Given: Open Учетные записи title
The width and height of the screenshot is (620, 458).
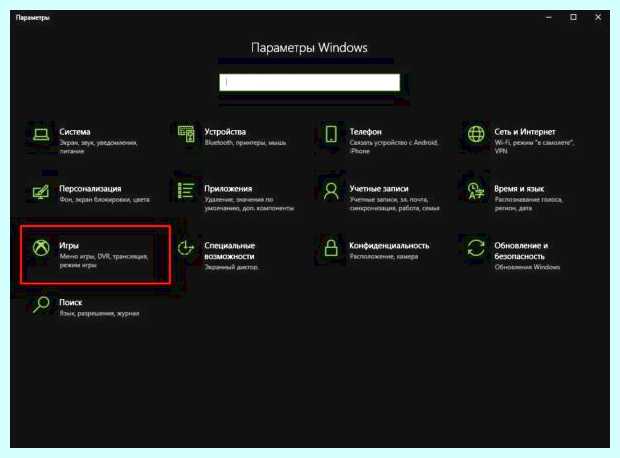Looking at the screenshot, I should tap(379, 189).
